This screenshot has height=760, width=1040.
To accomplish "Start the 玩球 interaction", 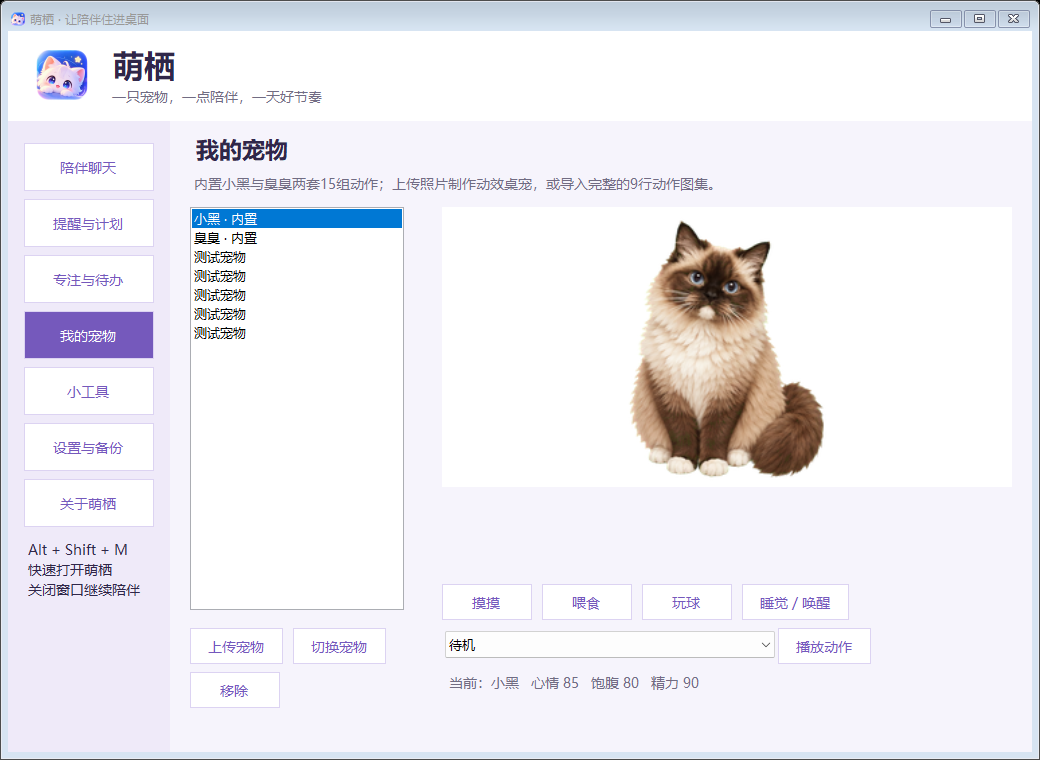I will [x=686, y=602].
